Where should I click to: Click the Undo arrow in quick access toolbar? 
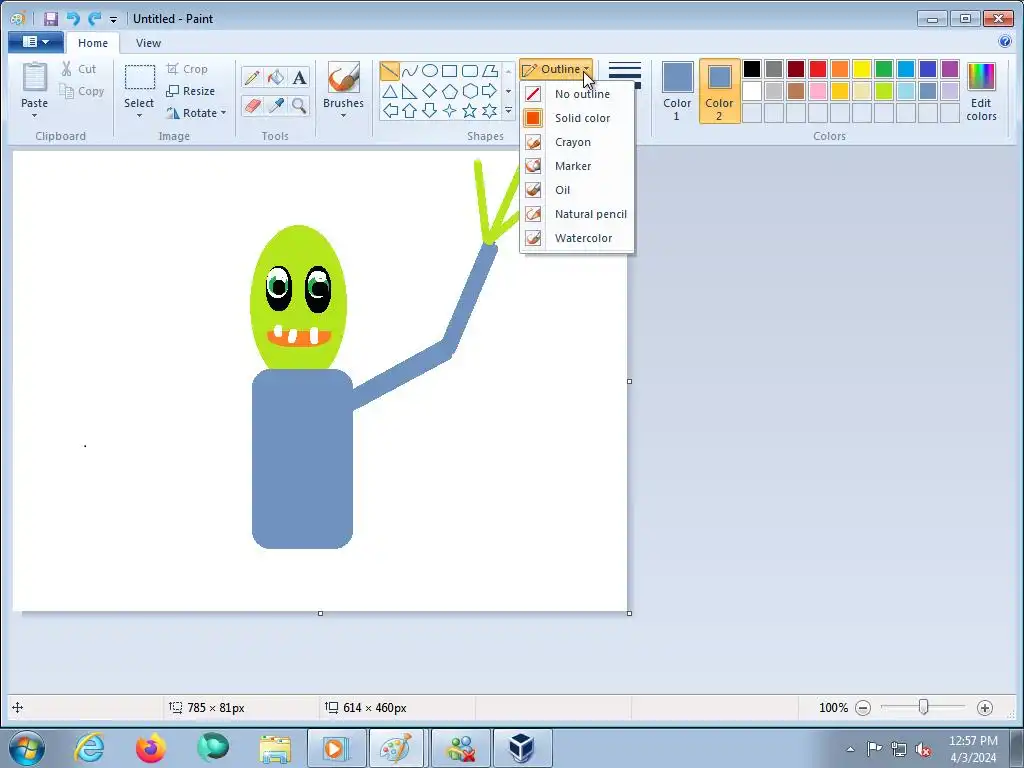coord(73,18)
